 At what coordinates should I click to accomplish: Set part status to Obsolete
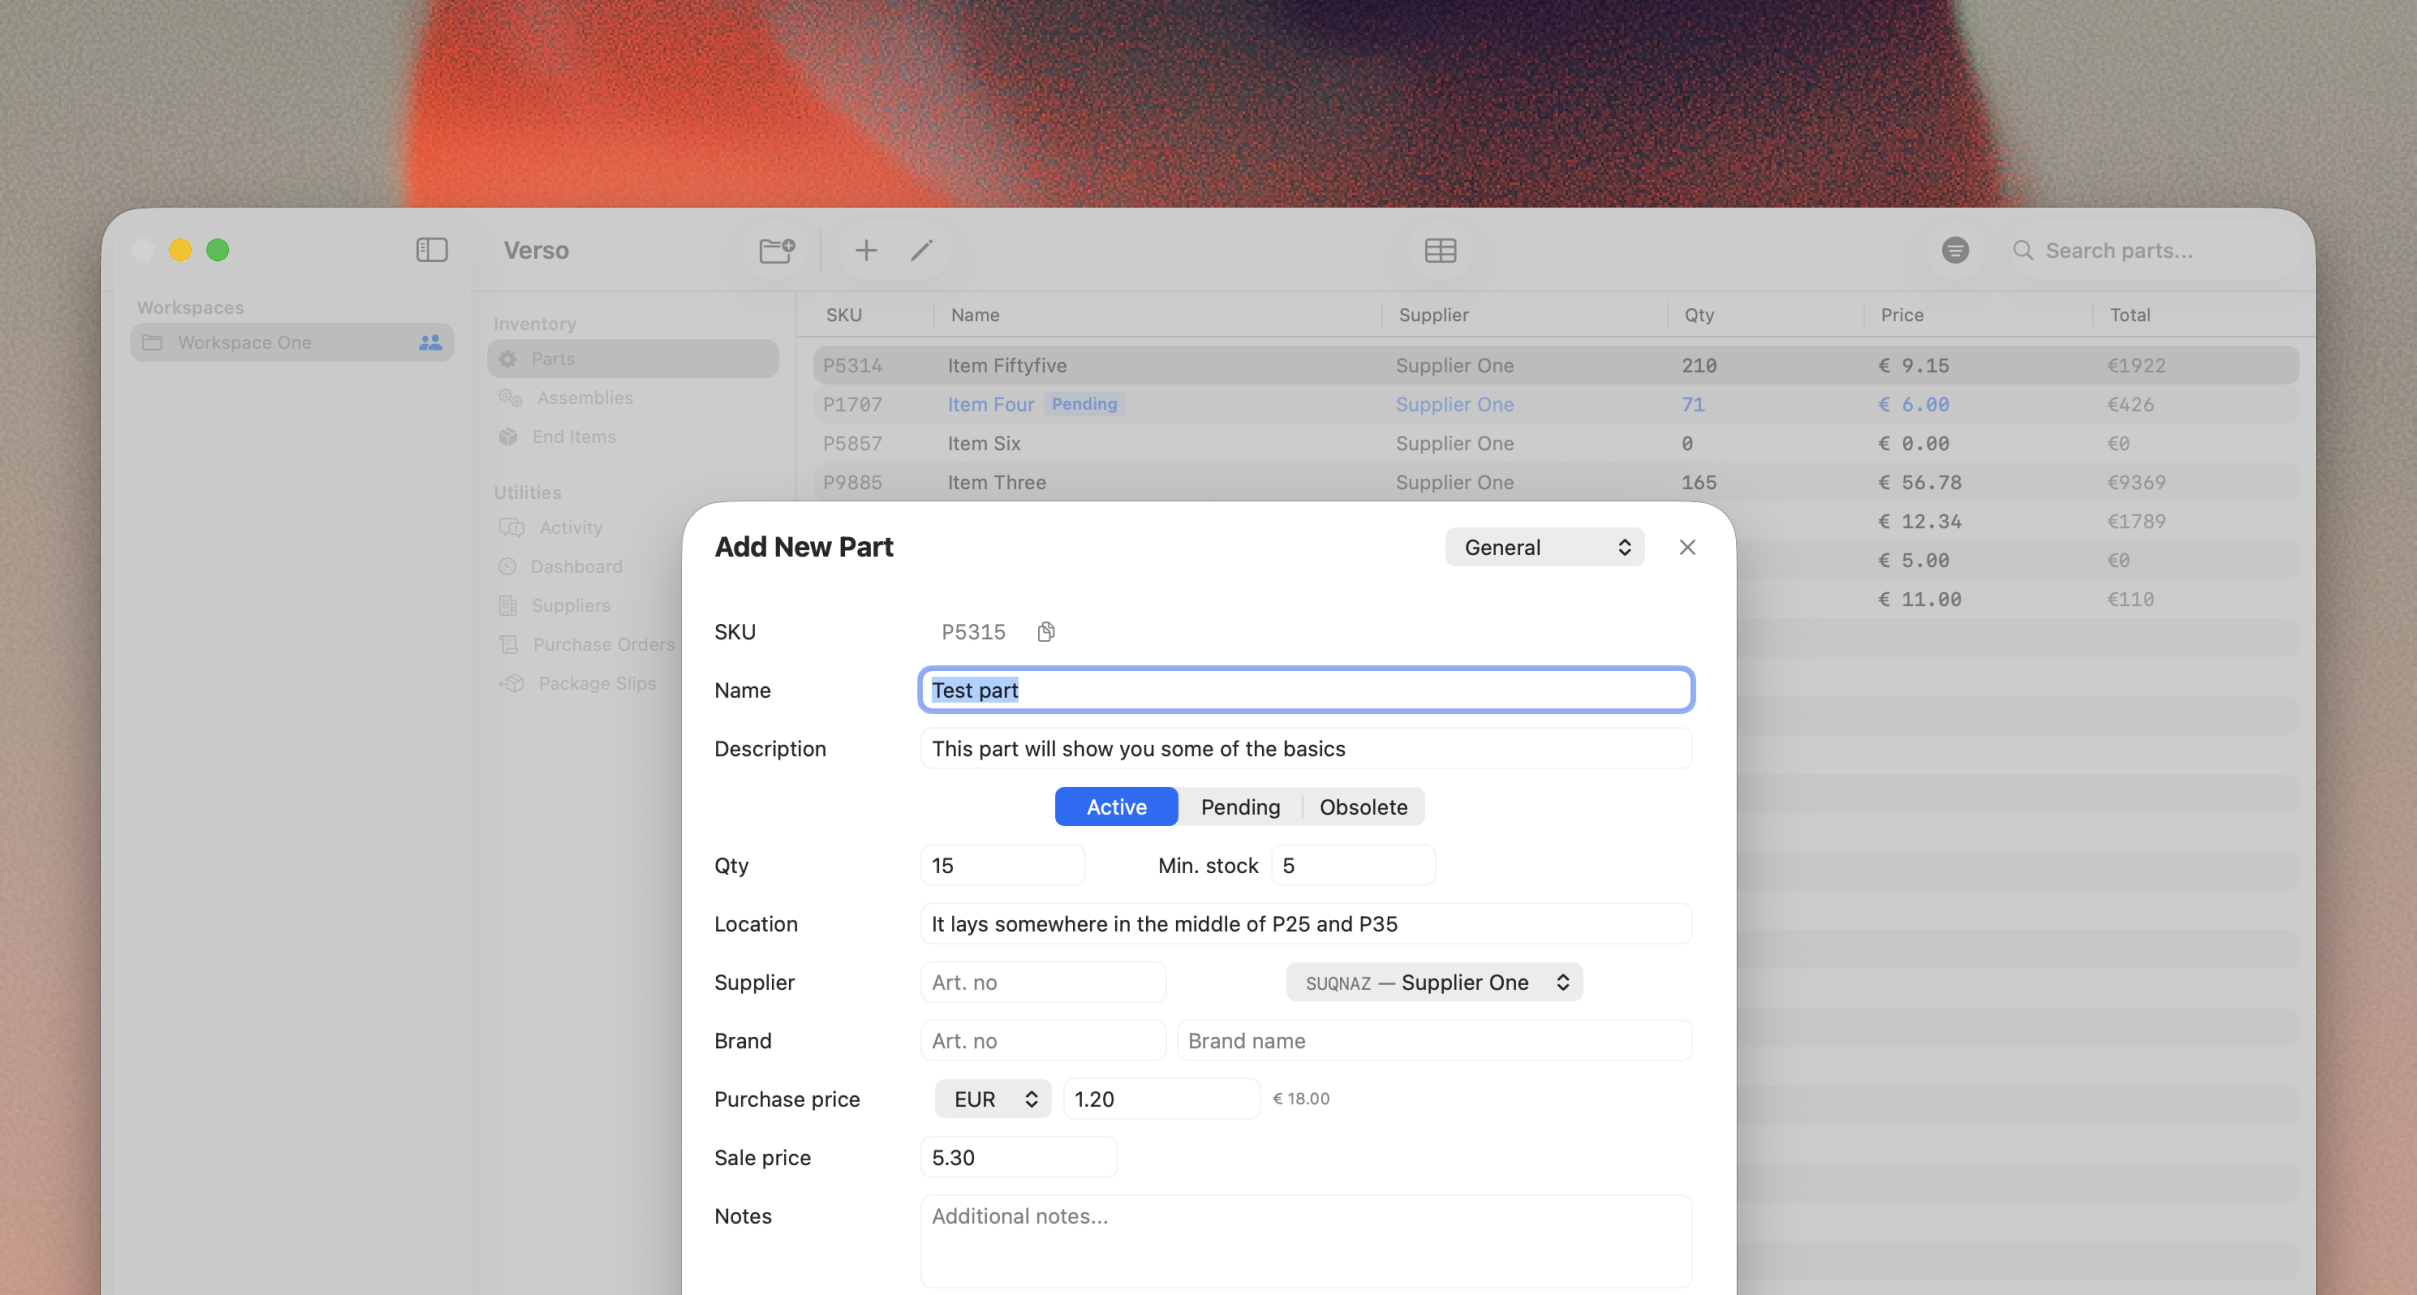[x=1363, y=807]
